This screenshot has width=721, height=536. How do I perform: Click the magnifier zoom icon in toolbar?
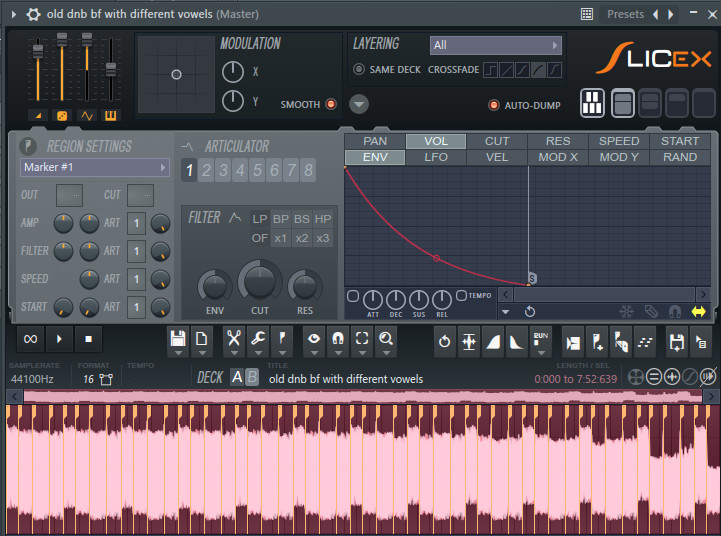385,340
